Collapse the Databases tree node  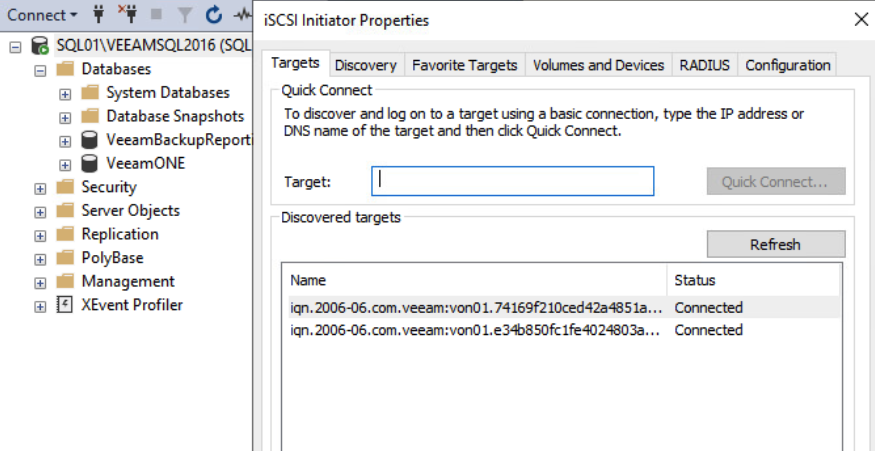pyautogui.click(x=41, y=70)
